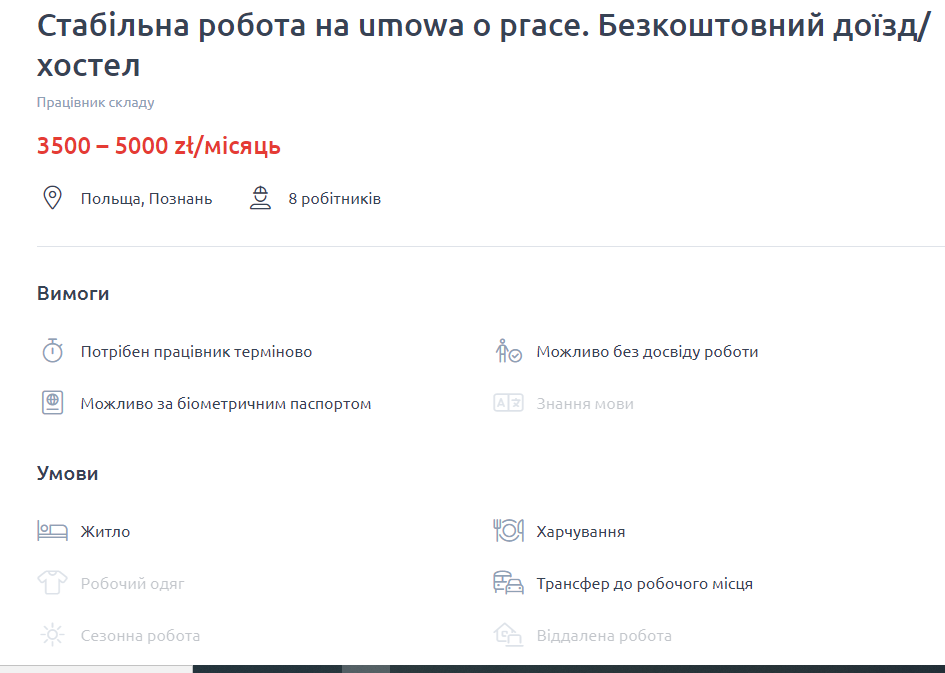Image resolution: width=945 pixels, height=673 pixels.
Task: Click the 8 робітників workers label
Action: (x=335, y=198)
